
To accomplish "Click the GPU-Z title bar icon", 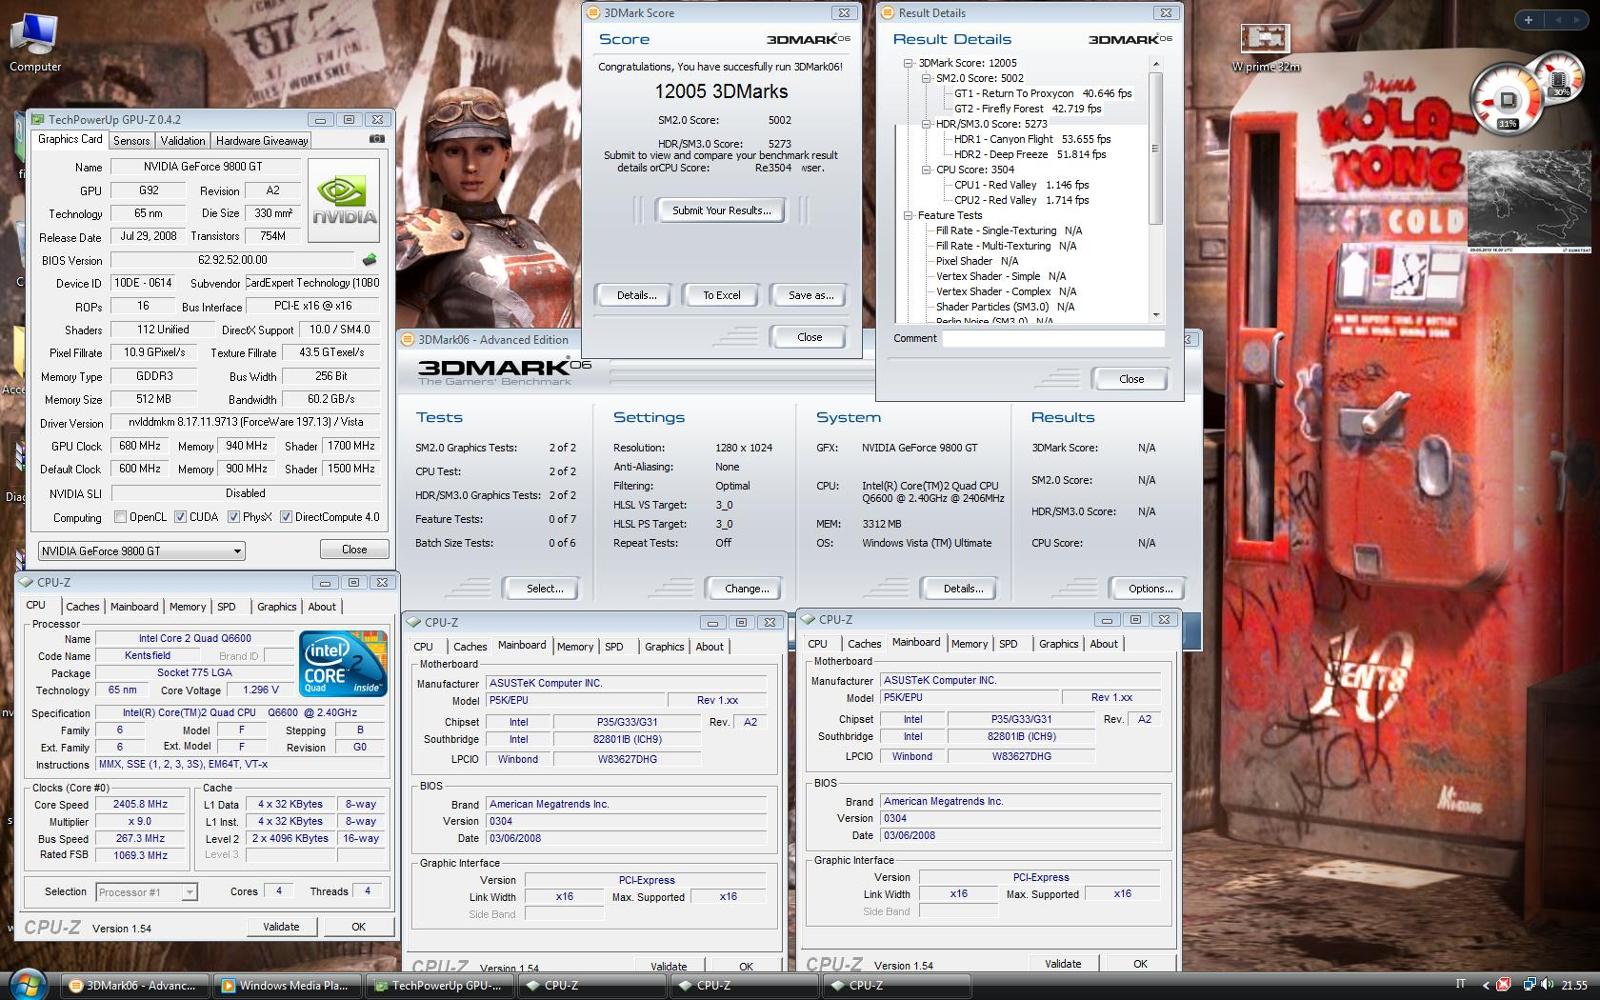I will [37, 119].
